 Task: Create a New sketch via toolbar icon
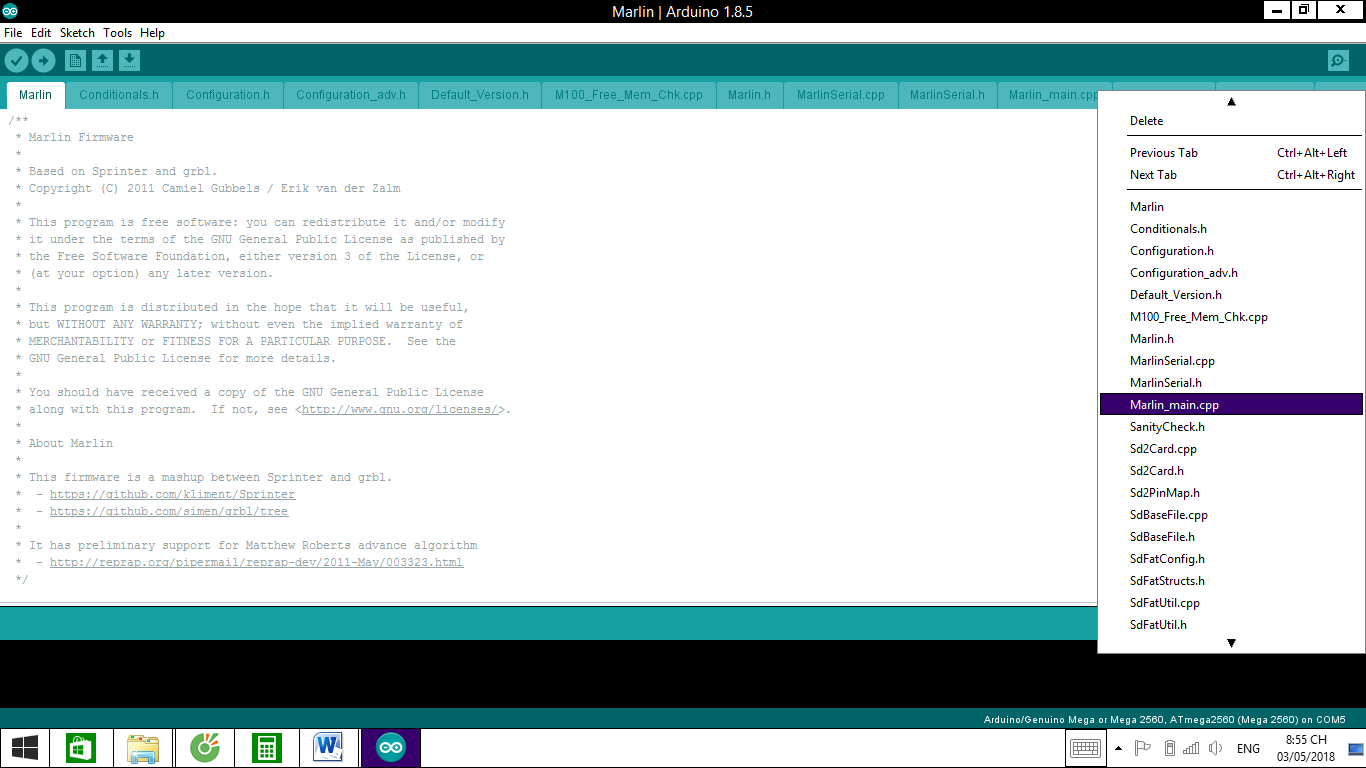tap(75, 61)
